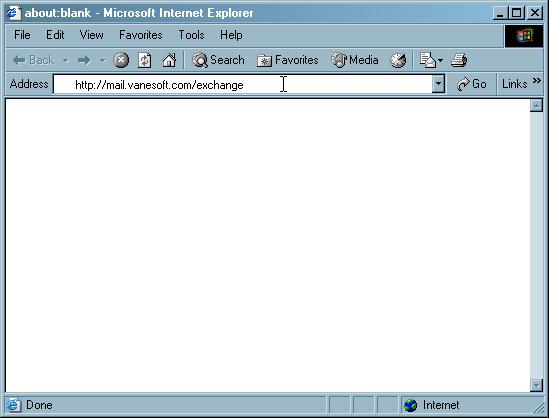
Task: Open the Favorites menu
Action: point(140,35)
